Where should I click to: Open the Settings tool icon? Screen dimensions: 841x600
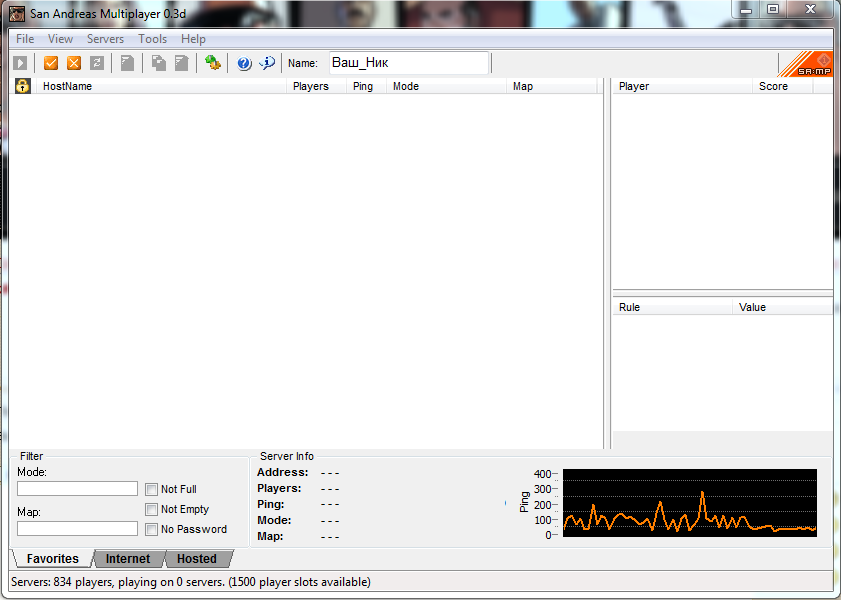213,63
